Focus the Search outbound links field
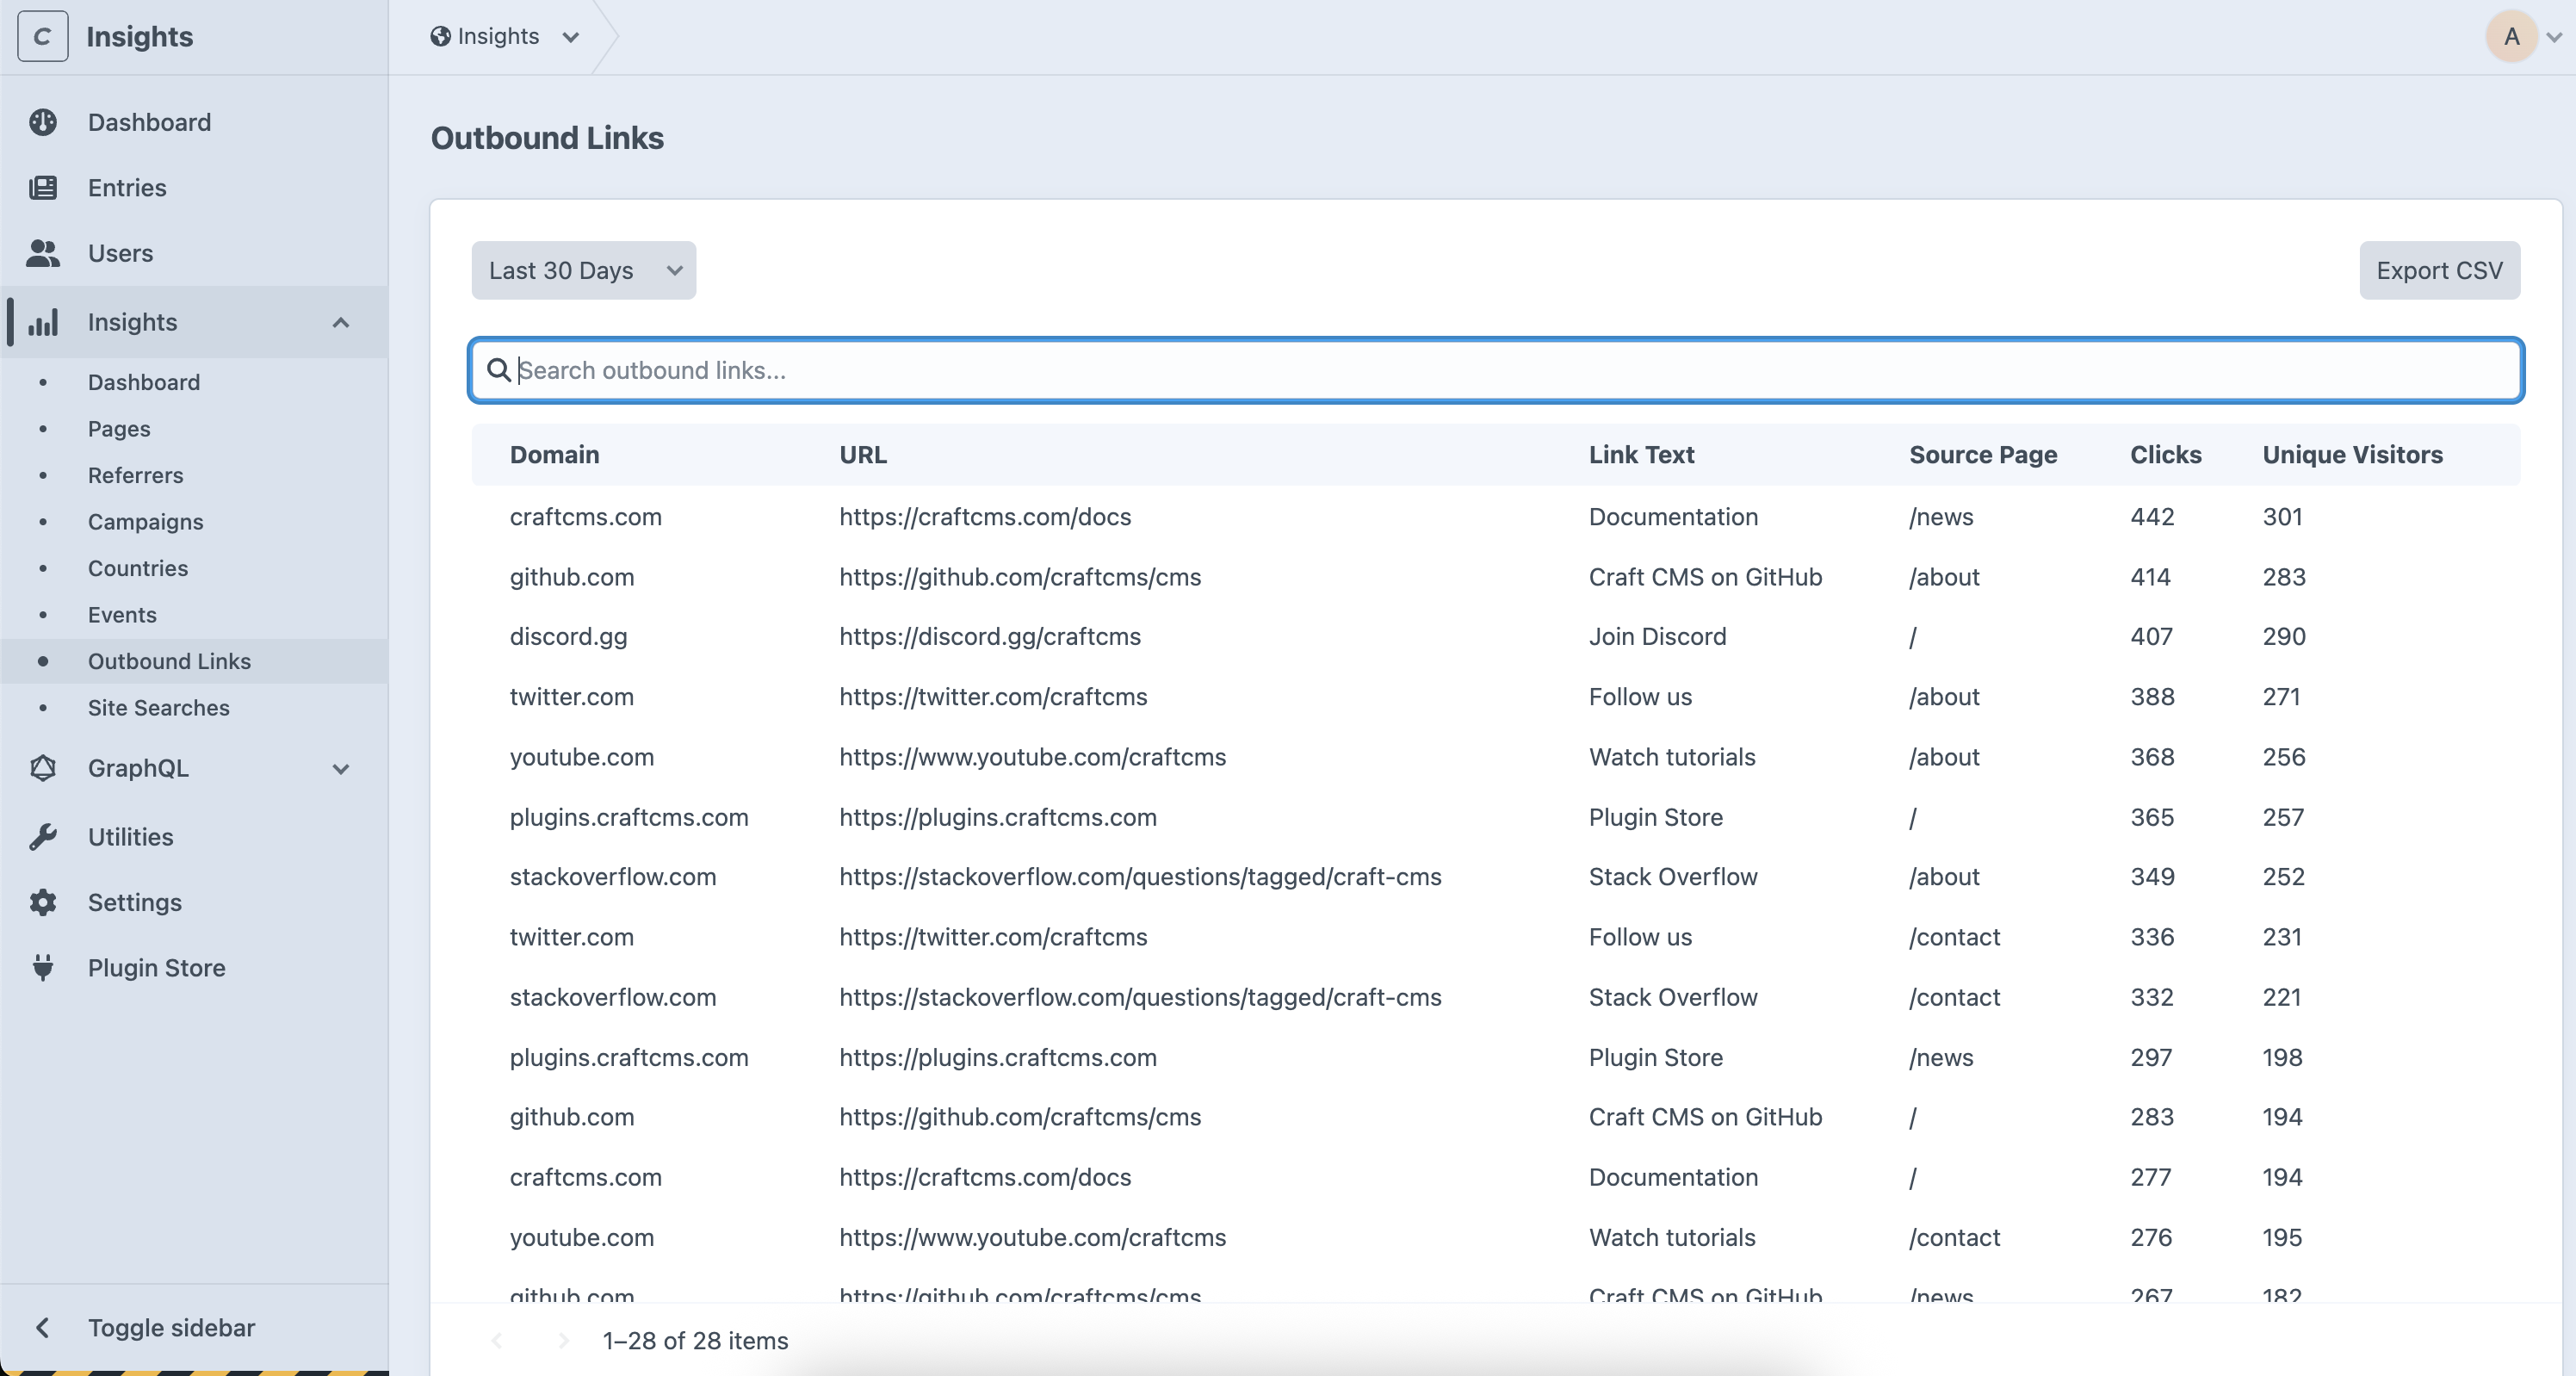This screenshot has width=2576, height=1376. 1496,371
